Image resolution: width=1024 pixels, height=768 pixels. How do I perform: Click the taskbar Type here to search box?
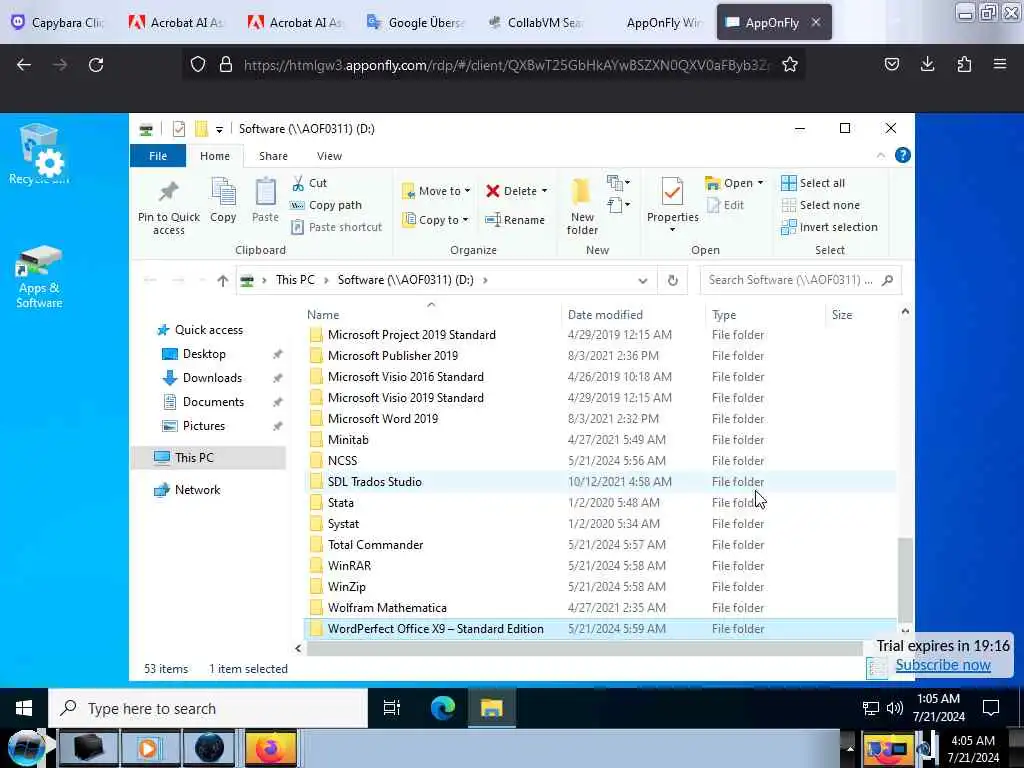208,708
